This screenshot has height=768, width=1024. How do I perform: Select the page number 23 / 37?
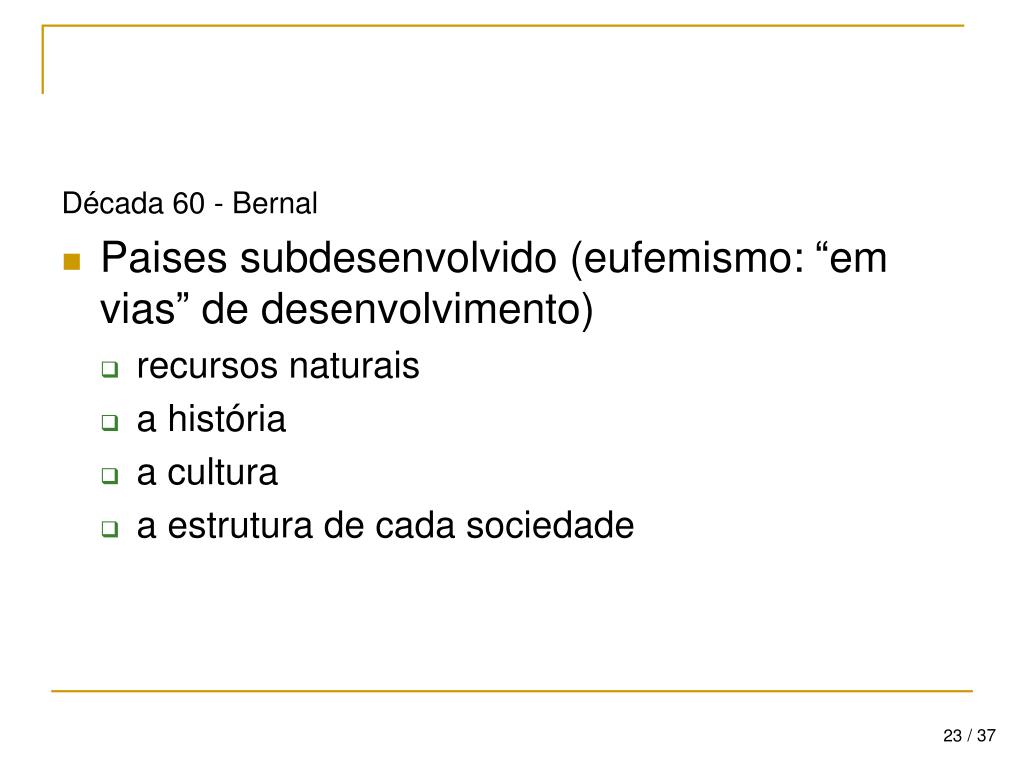[969, 735]
